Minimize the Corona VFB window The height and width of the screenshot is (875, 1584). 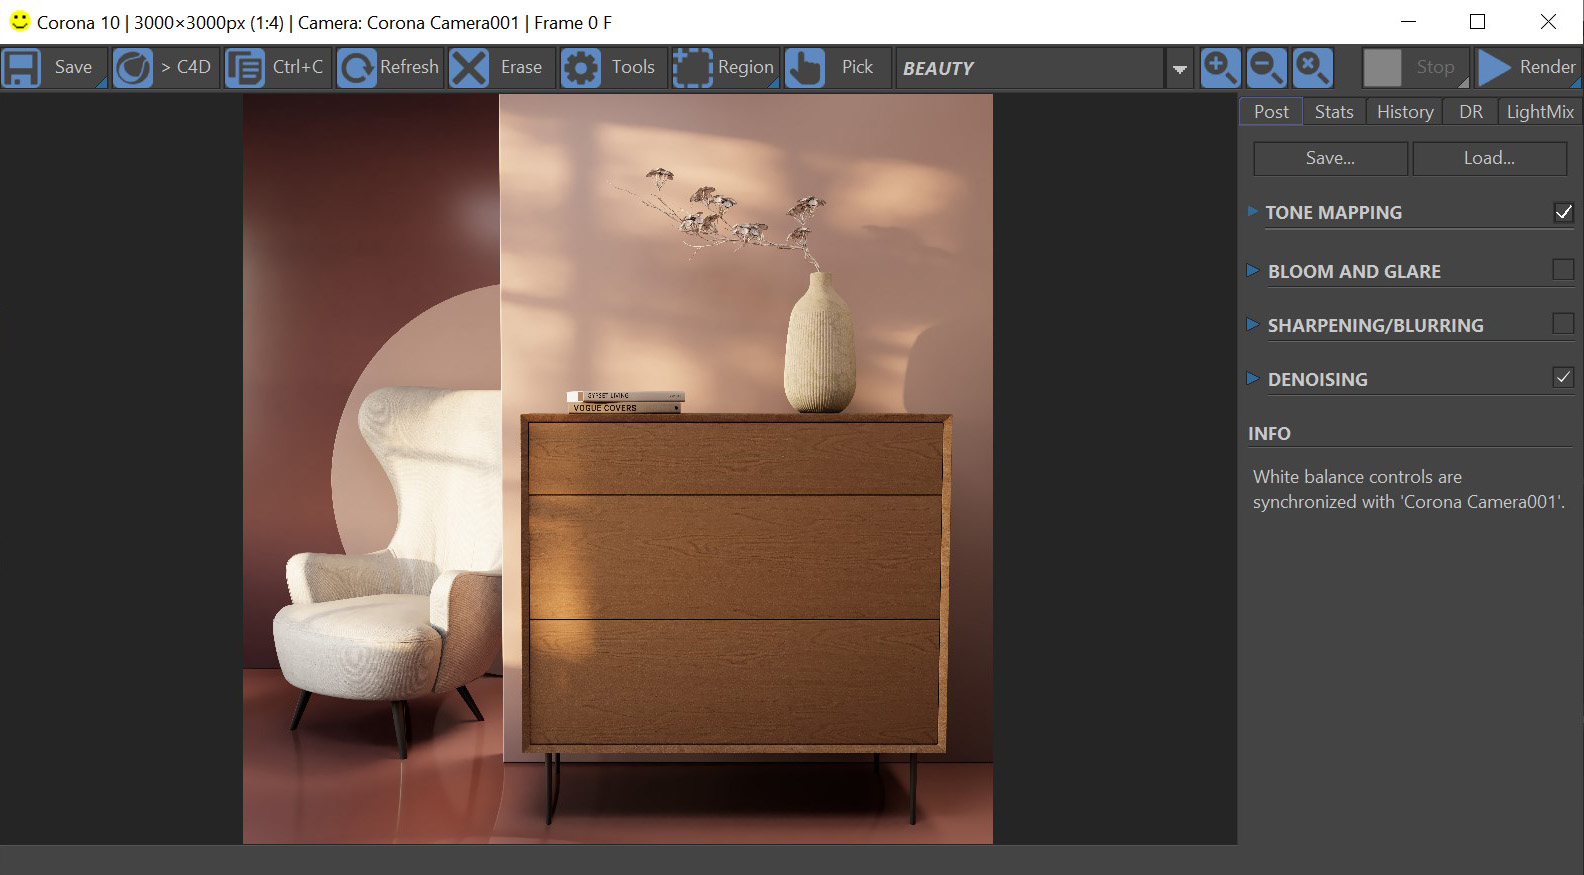point(1408,21)
